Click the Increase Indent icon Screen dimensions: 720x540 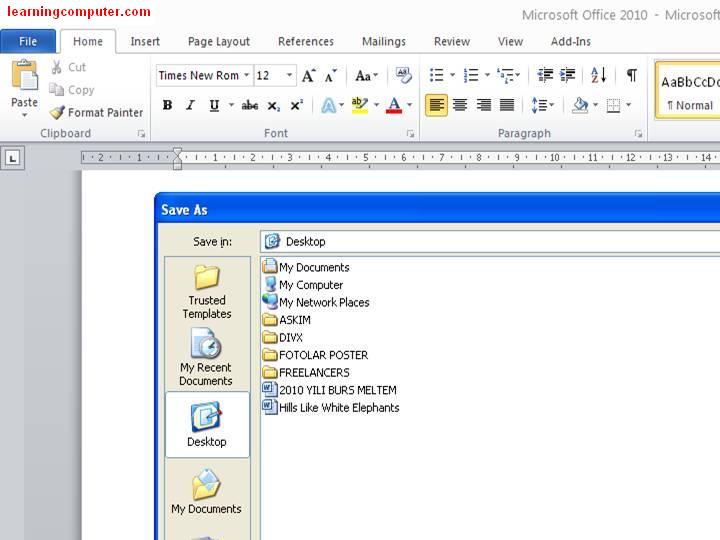point(568,75)
